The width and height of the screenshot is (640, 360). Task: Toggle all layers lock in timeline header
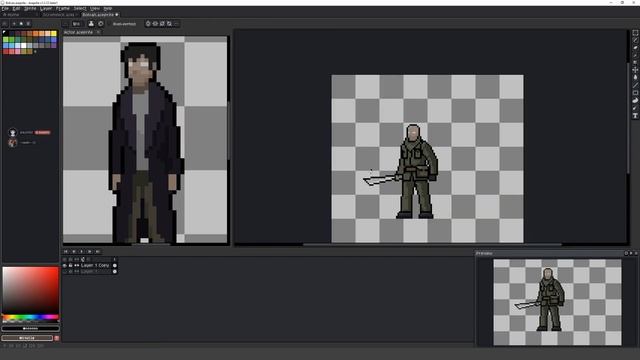point(71,259)
